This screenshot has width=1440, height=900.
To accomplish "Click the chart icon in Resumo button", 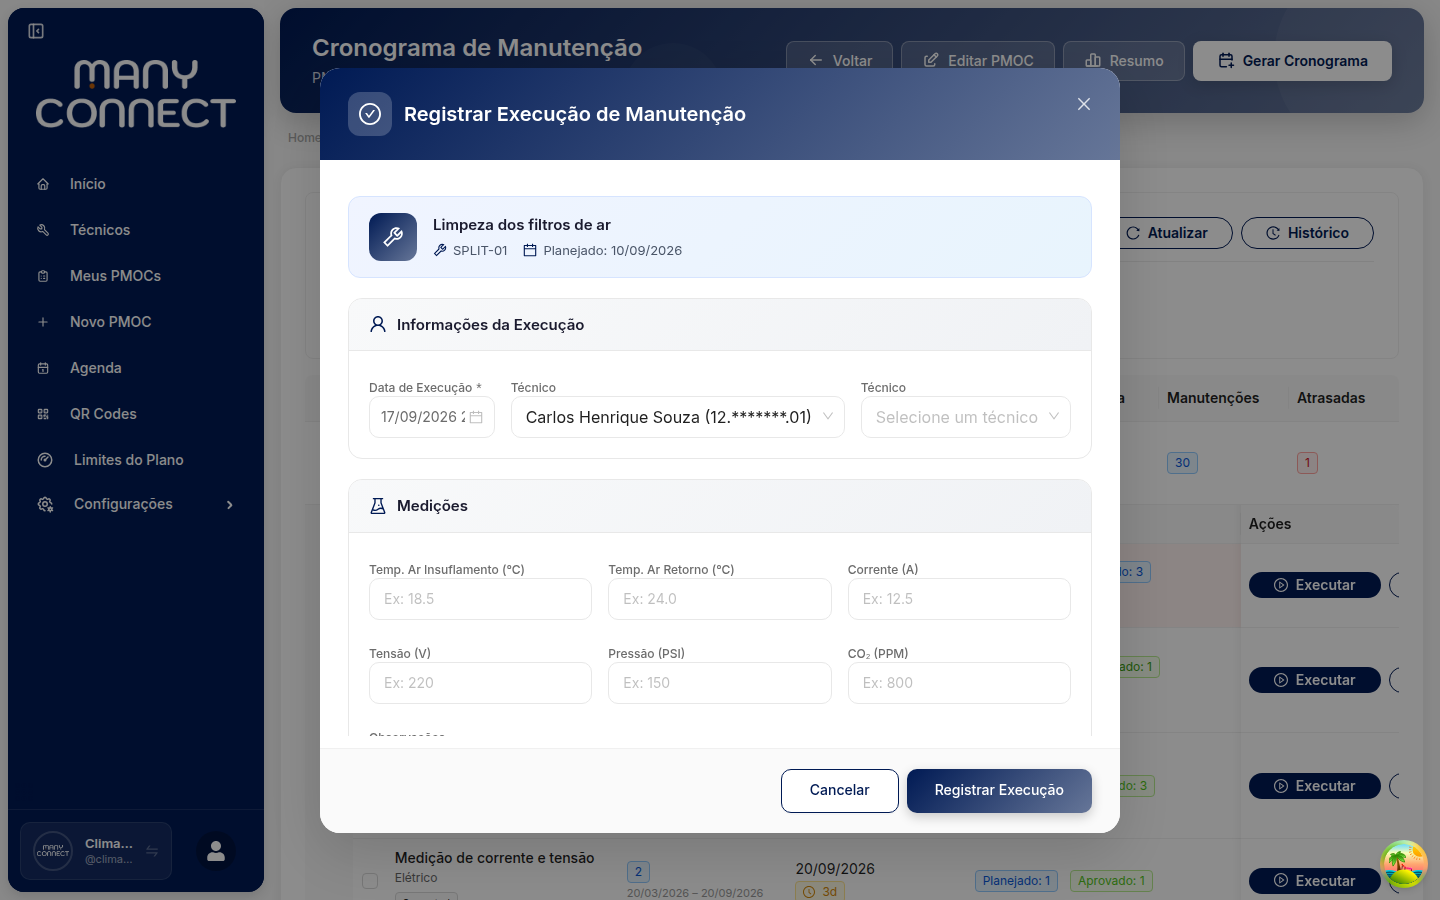I will [1093, 61].
